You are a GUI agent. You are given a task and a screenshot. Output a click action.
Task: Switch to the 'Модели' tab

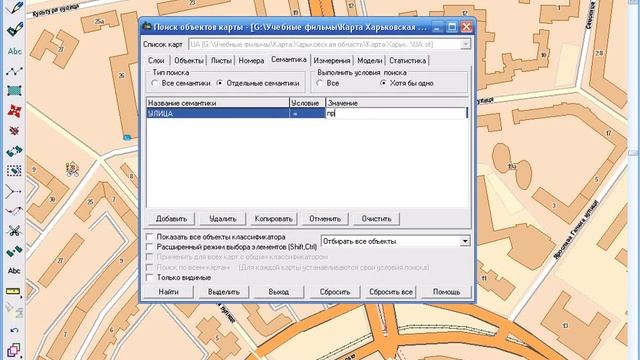point(369,60)
